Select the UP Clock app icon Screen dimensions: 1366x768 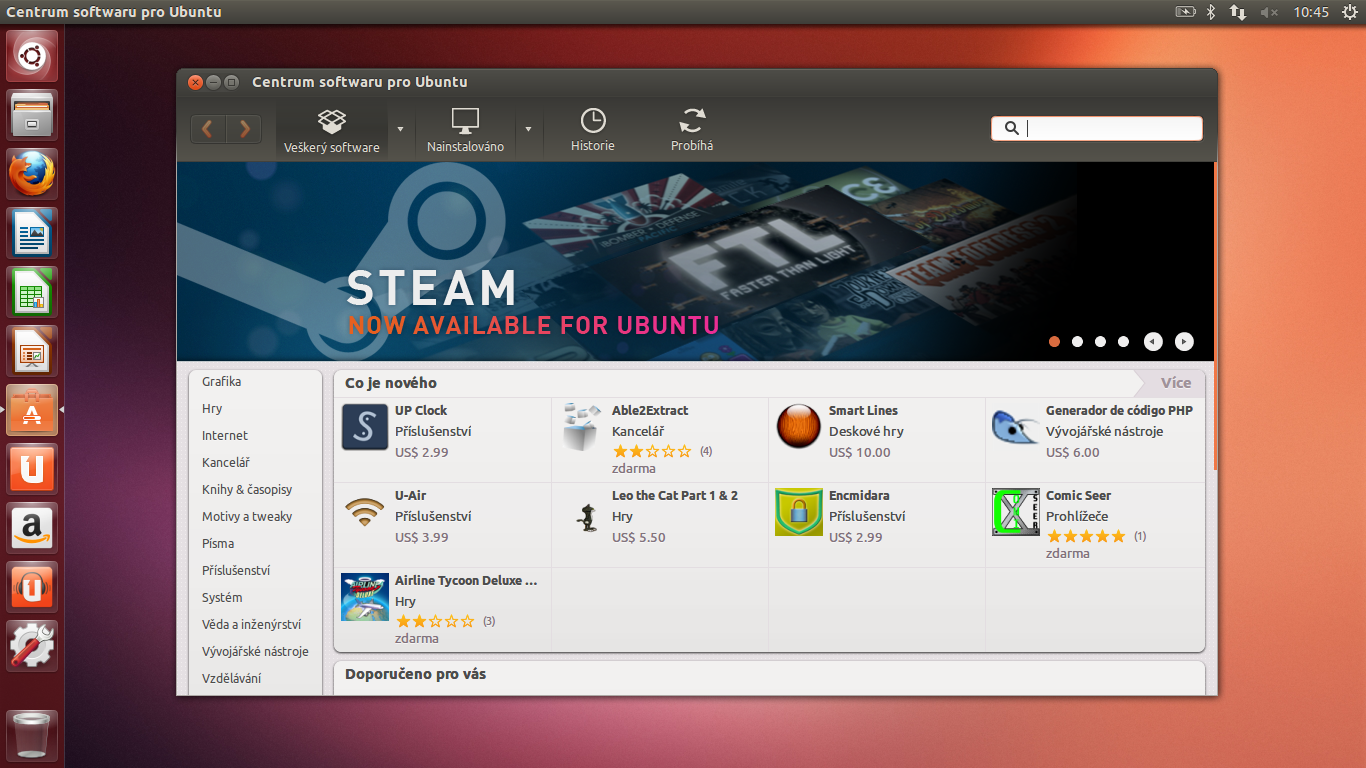pos(364,426)
